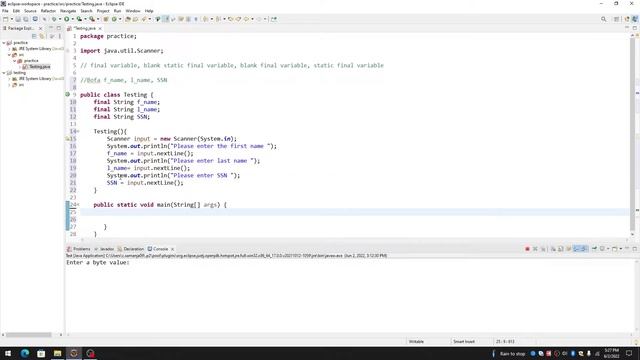The image size is (640, 360).
Task: Click code line 25 in main method
Action: 354,212
